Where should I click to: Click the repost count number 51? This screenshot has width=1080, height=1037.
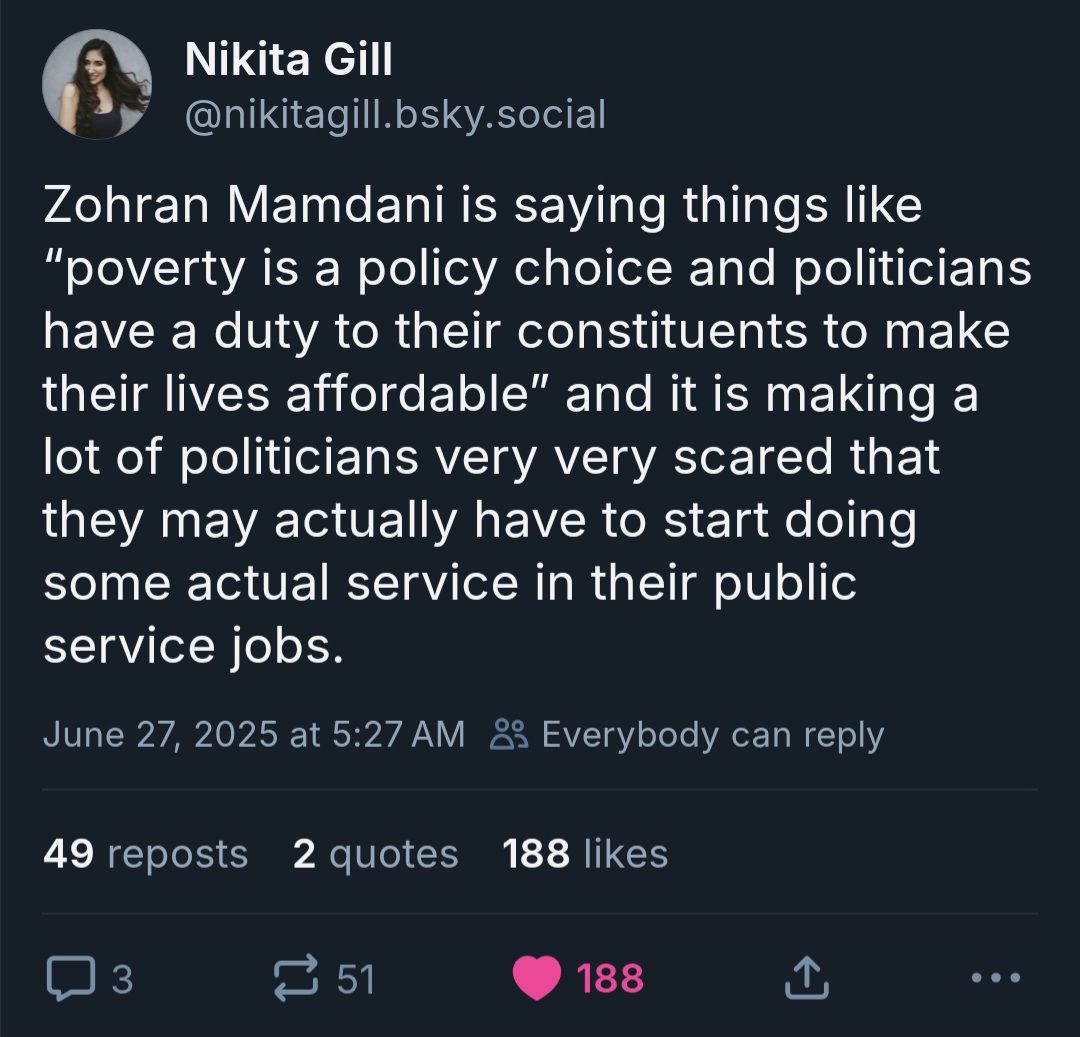click(x=355, y=978)
